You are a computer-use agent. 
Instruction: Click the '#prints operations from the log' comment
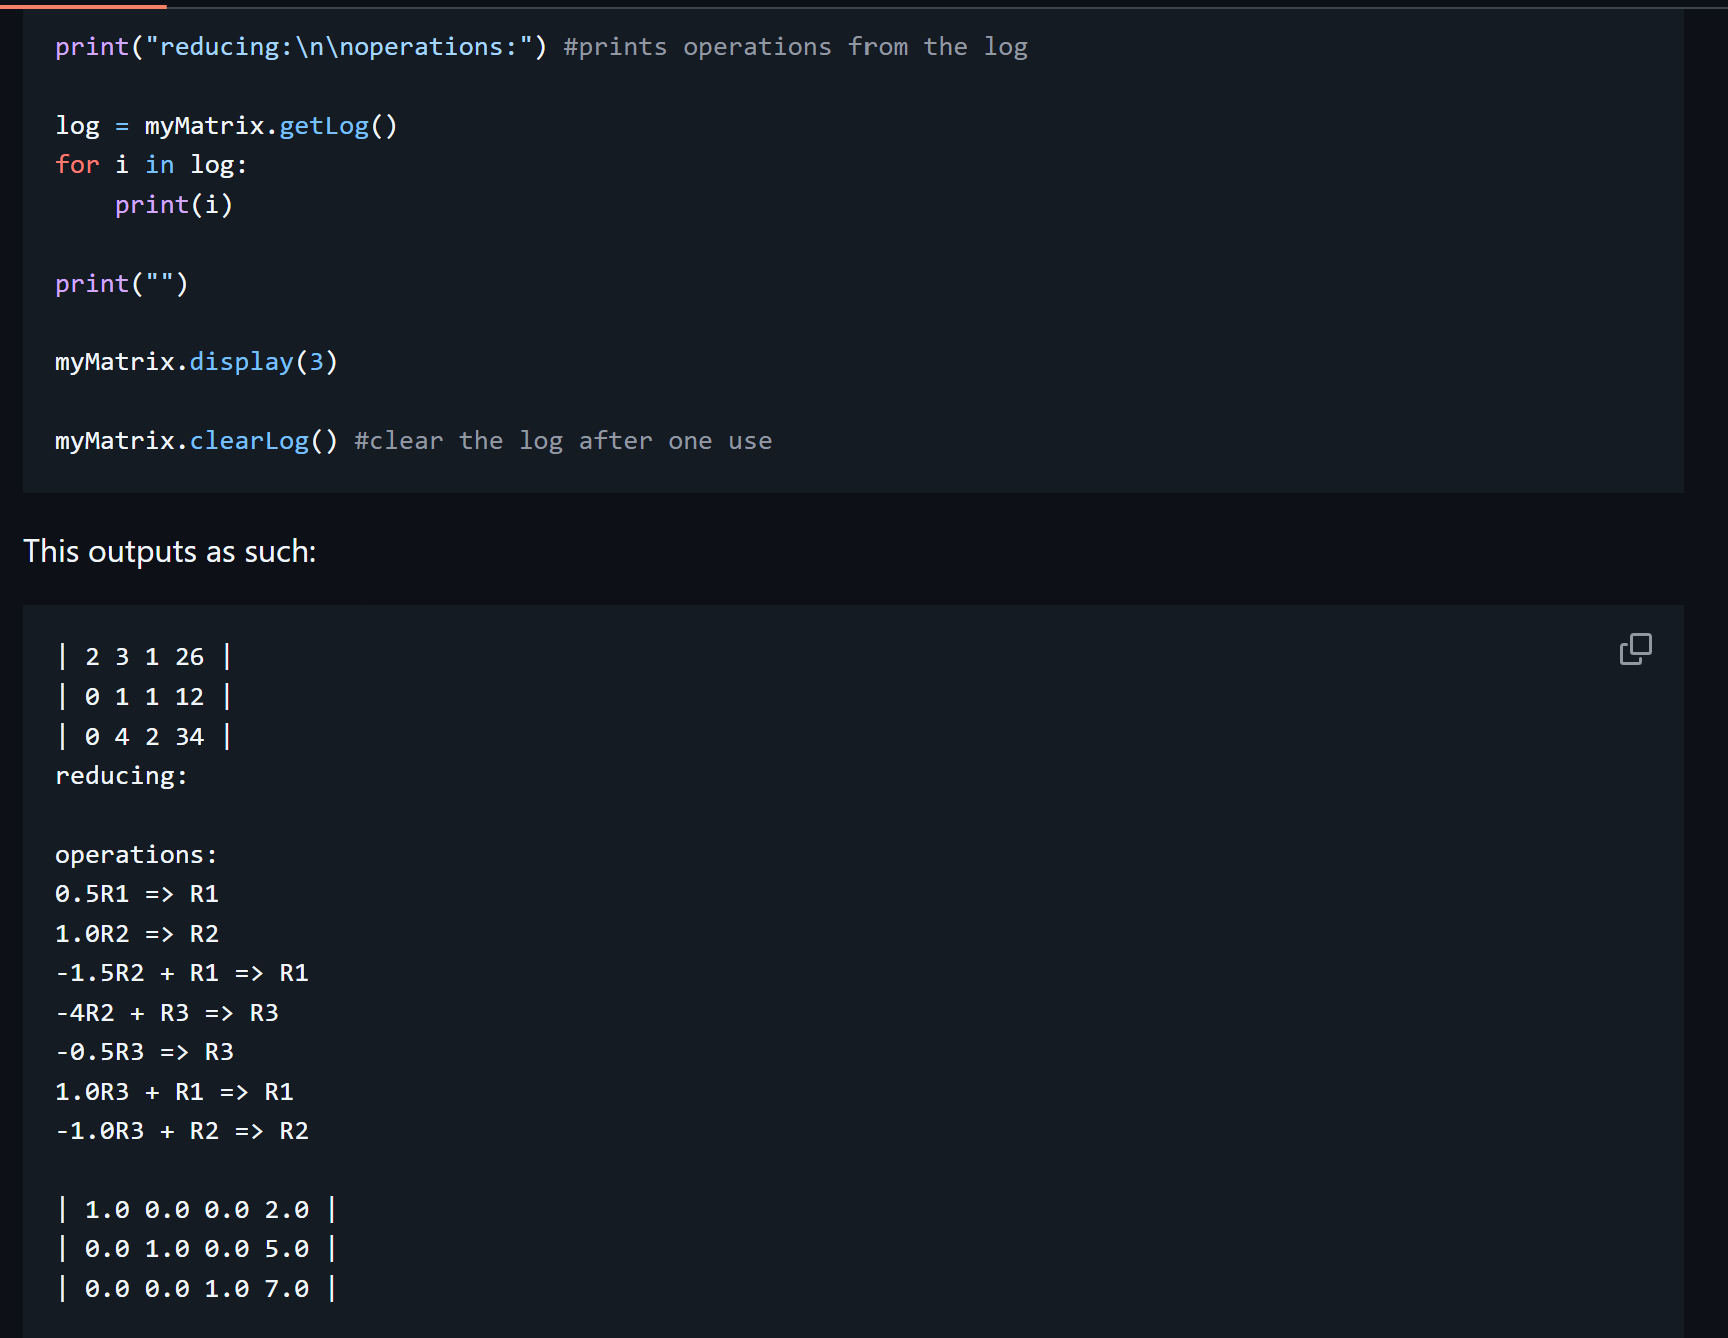795,47
